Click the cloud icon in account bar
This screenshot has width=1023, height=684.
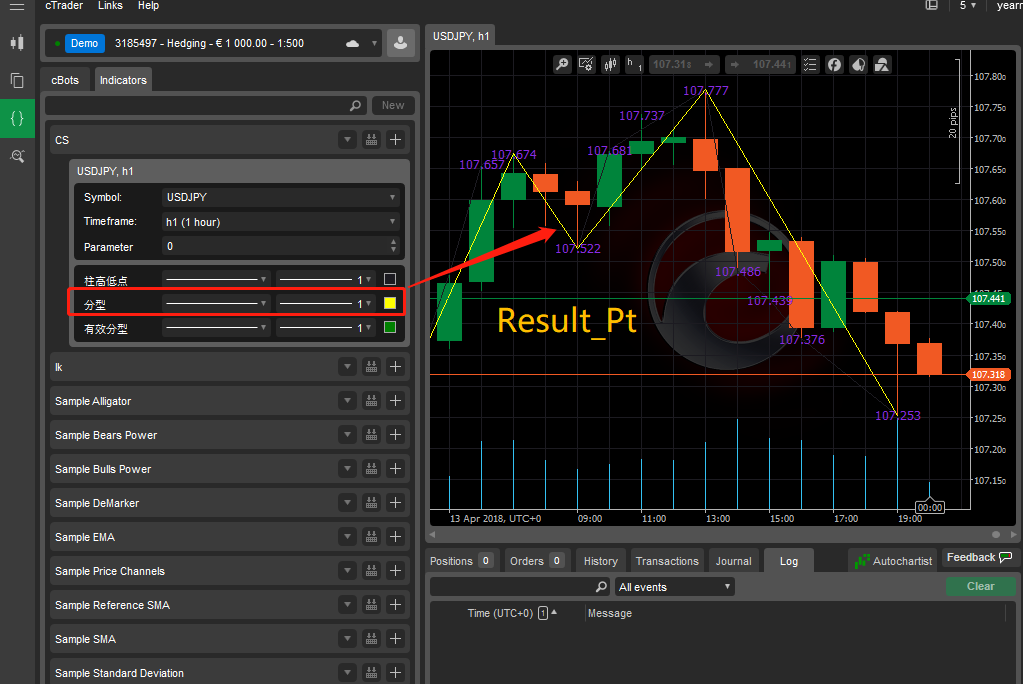[x=352, y=44]
